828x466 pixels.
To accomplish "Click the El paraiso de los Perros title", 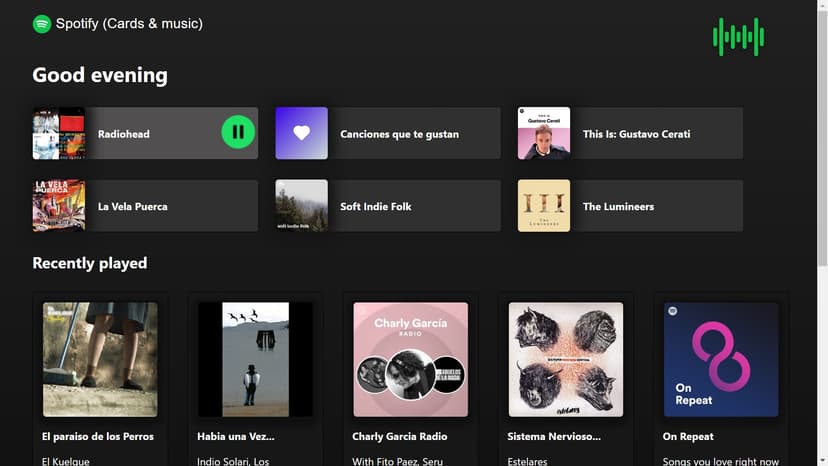I will [98, 436].
